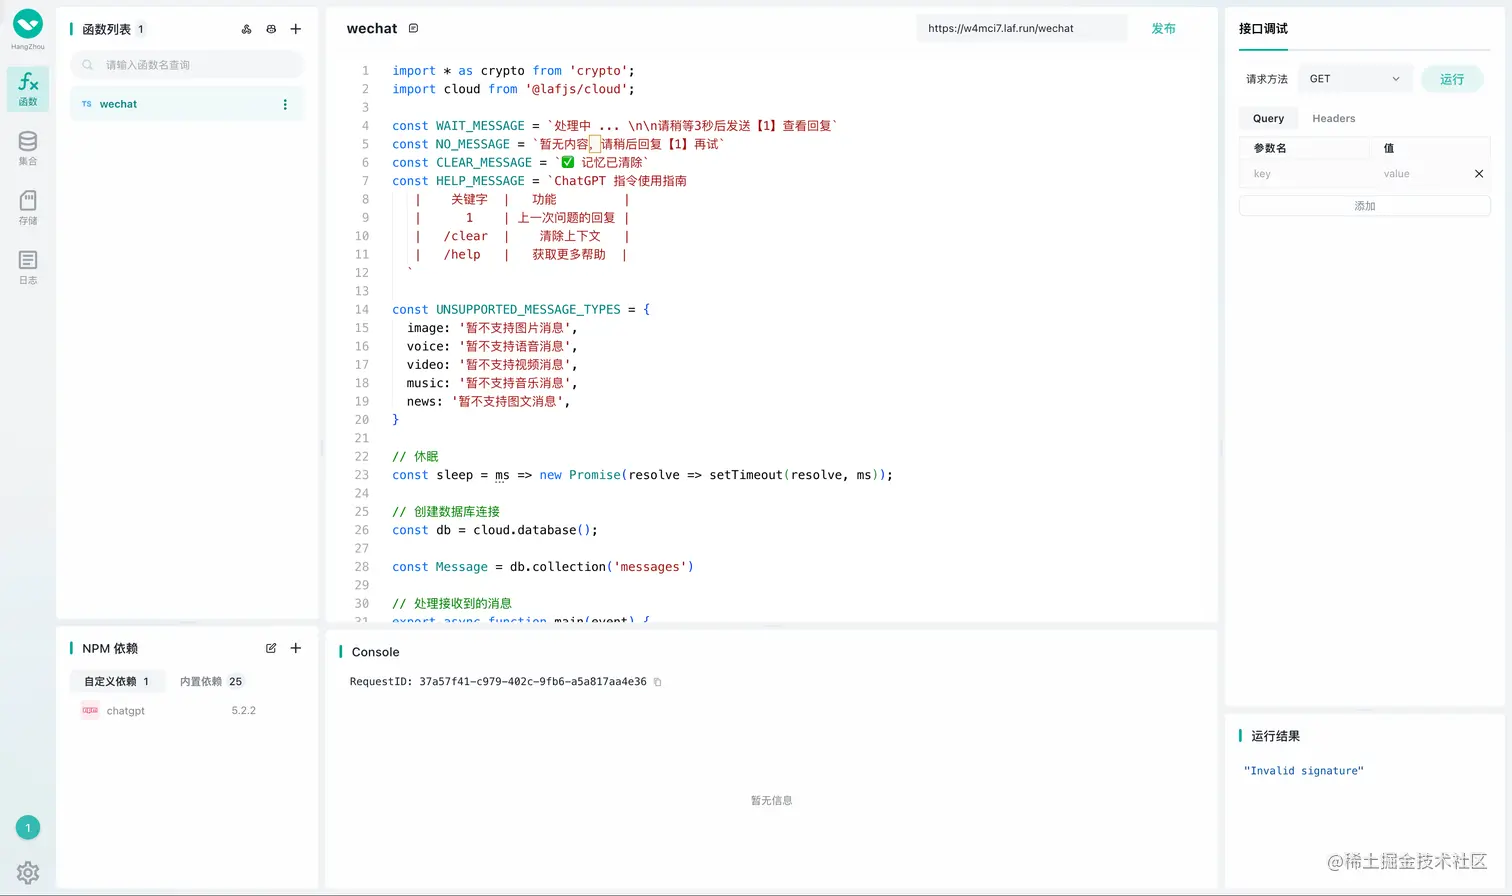Click the 暂无信息 placeholder in Console
The image size is (1512, 896).
(x=771, y=801)
